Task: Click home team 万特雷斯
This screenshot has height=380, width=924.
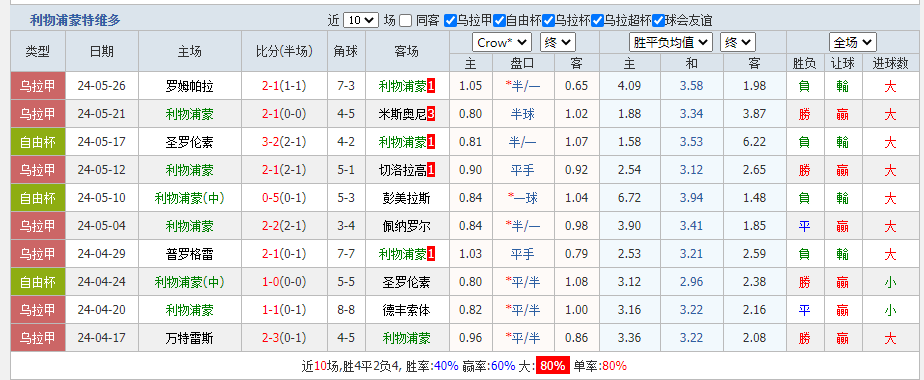Action: point(190,338)
